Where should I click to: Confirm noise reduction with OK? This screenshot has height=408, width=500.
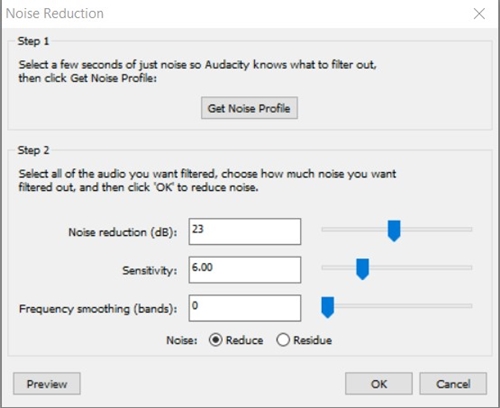click(379, 384)
